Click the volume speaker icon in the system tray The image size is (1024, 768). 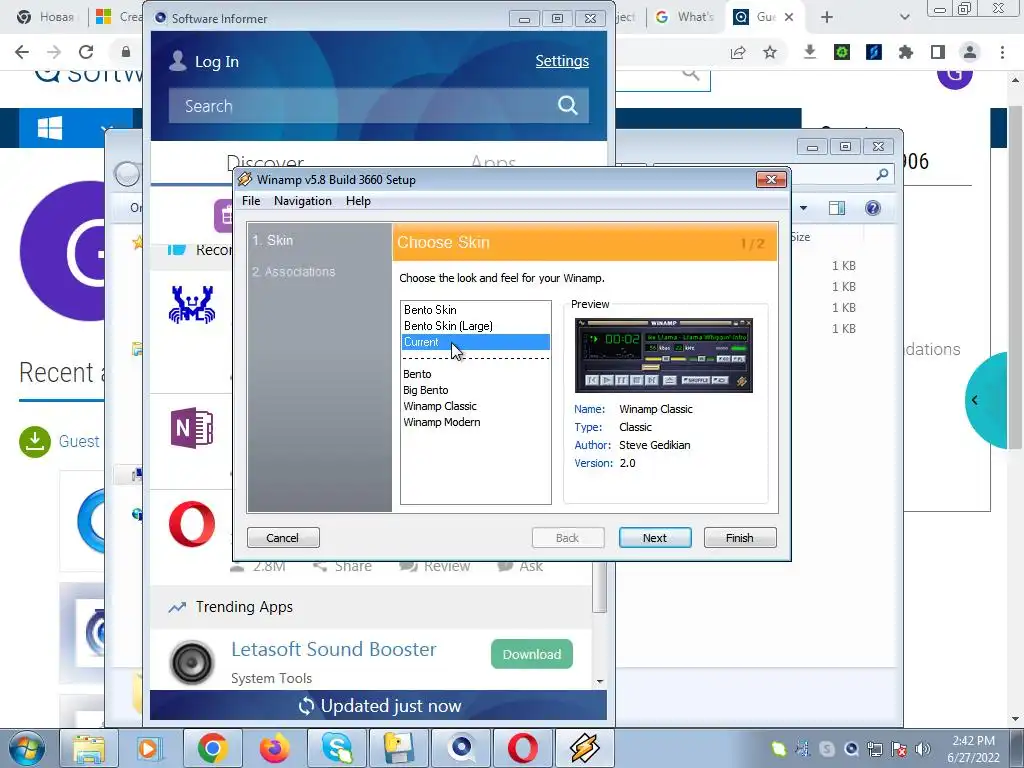pyautogui.click(x=923, y=749)
